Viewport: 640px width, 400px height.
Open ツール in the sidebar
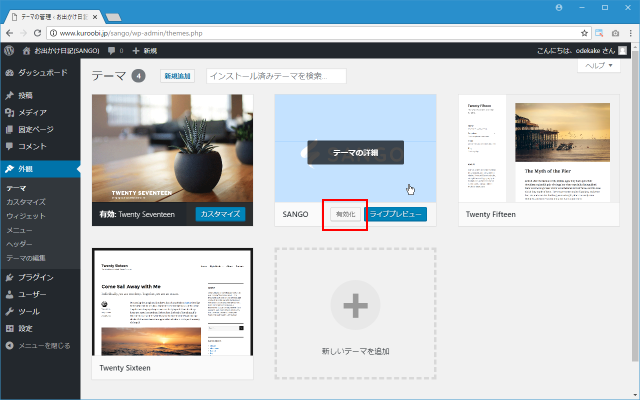pos(40,311)
